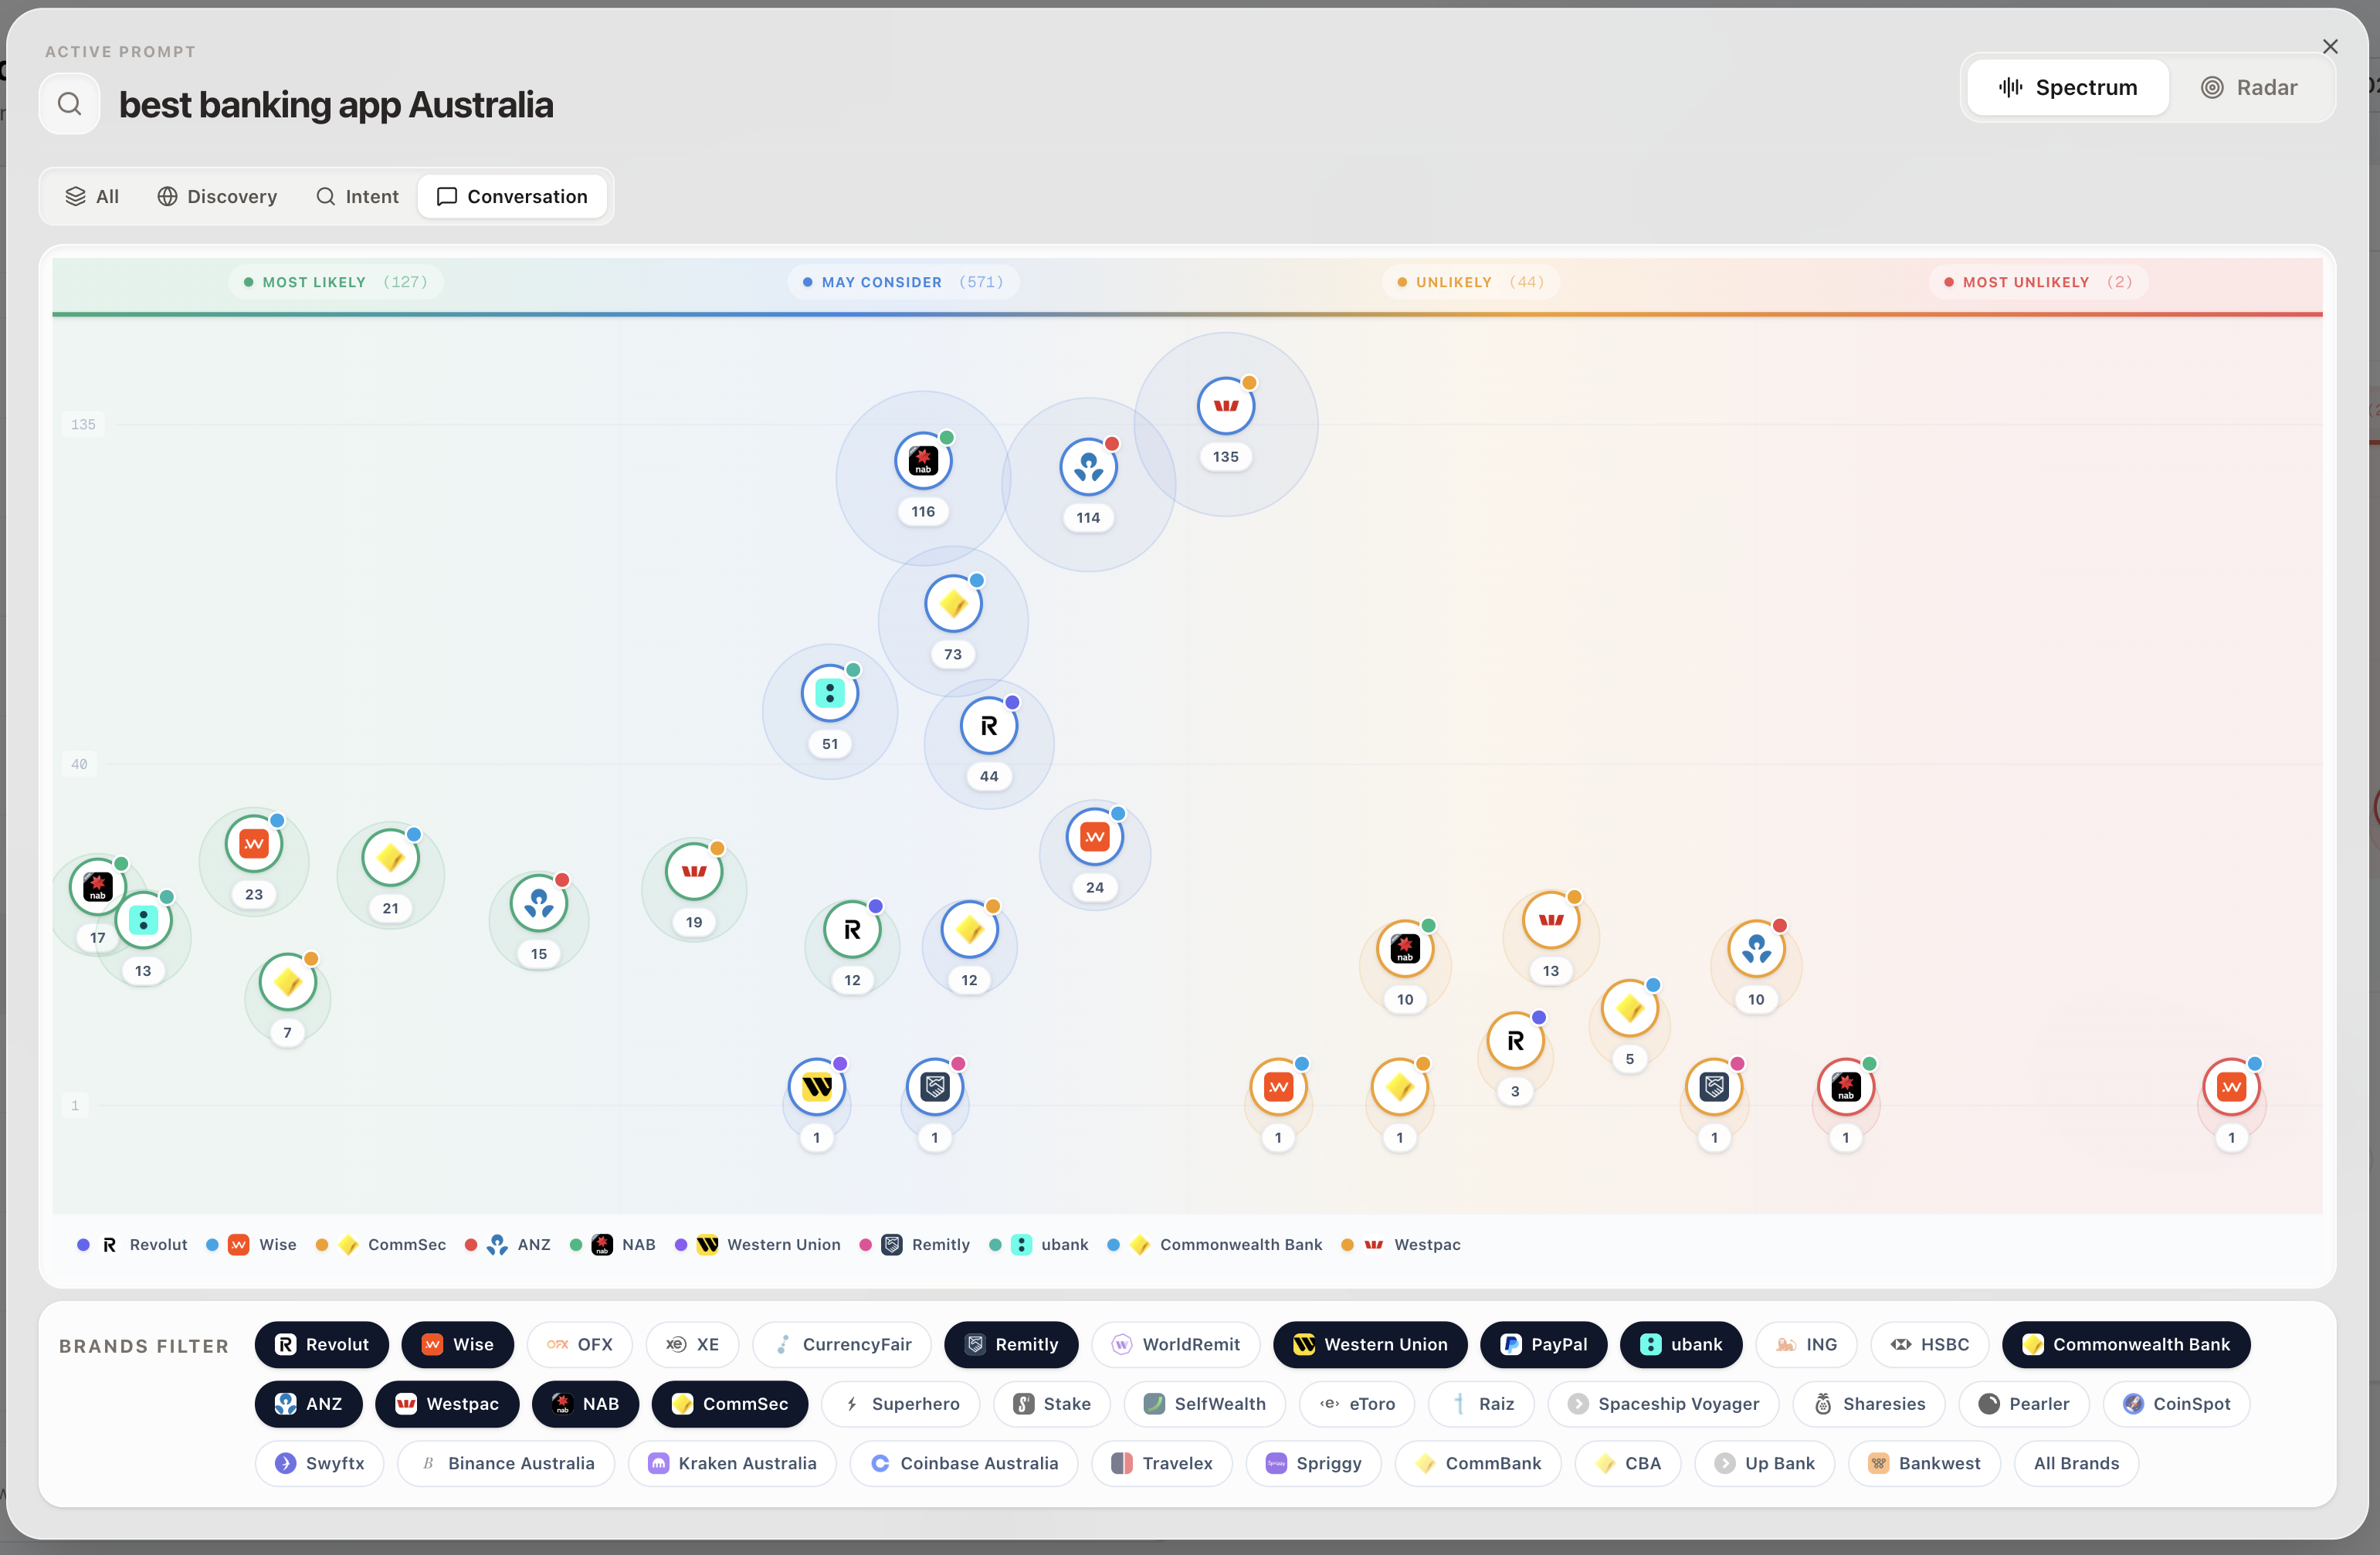Switch to Radar view
2380x1555 pixels.
[x=2249, y=88]
